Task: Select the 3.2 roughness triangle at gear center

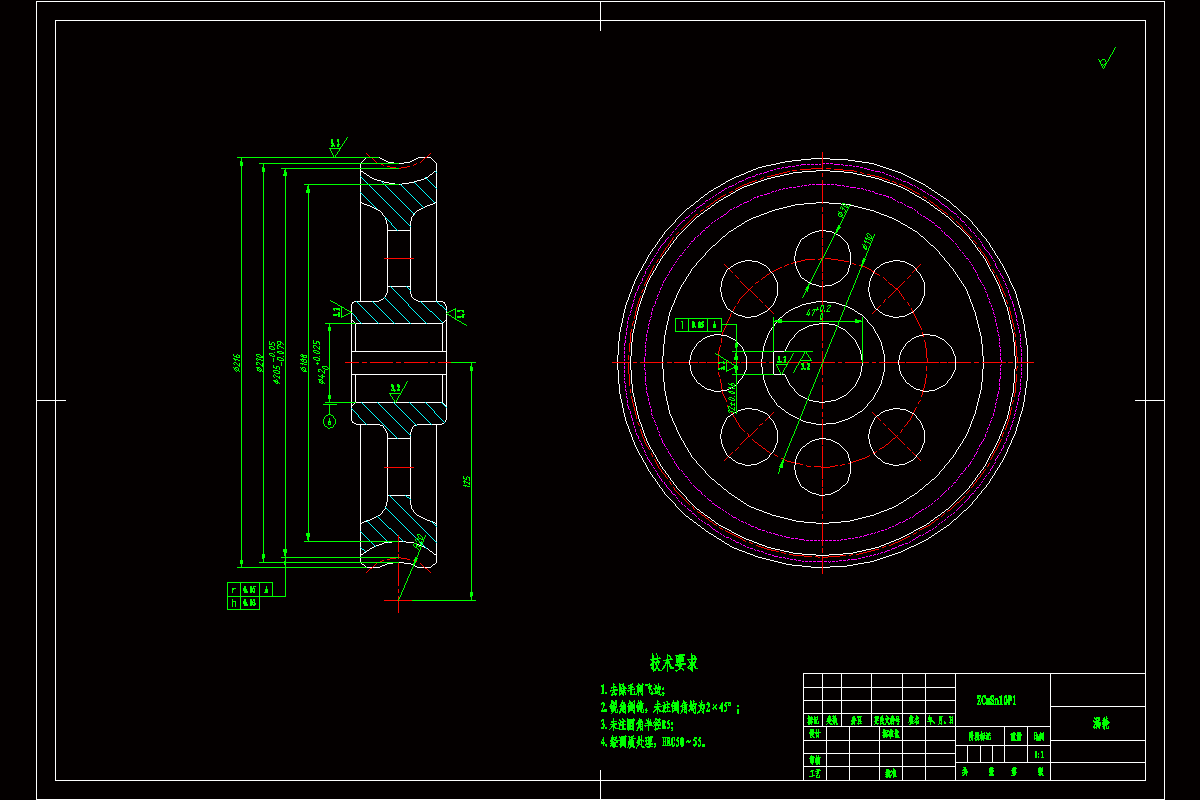Action: [x=805, y=361]
